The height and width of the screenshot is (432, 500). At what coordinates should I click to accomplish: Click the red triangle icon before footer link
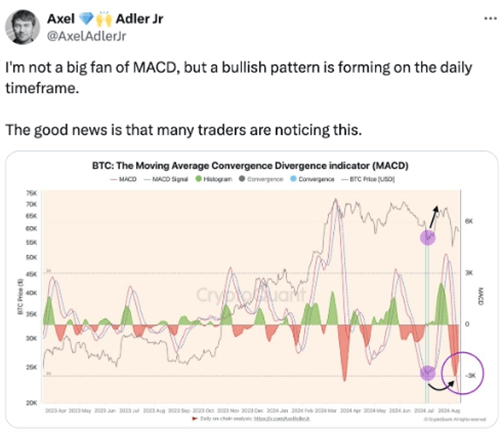(x=195, y=419)
